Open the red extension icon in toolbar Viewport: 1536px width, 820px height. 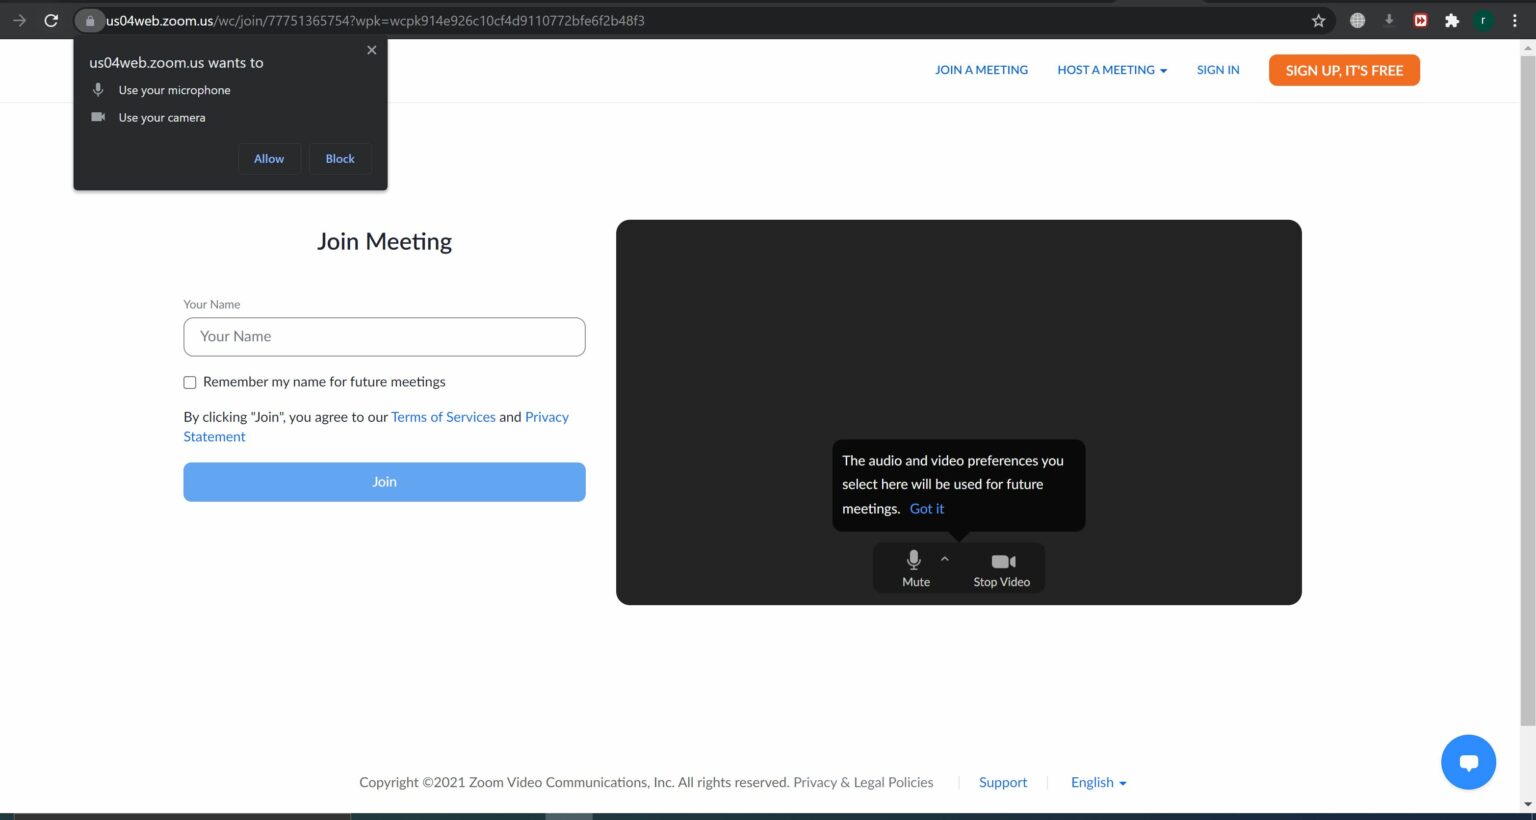(x=1420, y=20)
